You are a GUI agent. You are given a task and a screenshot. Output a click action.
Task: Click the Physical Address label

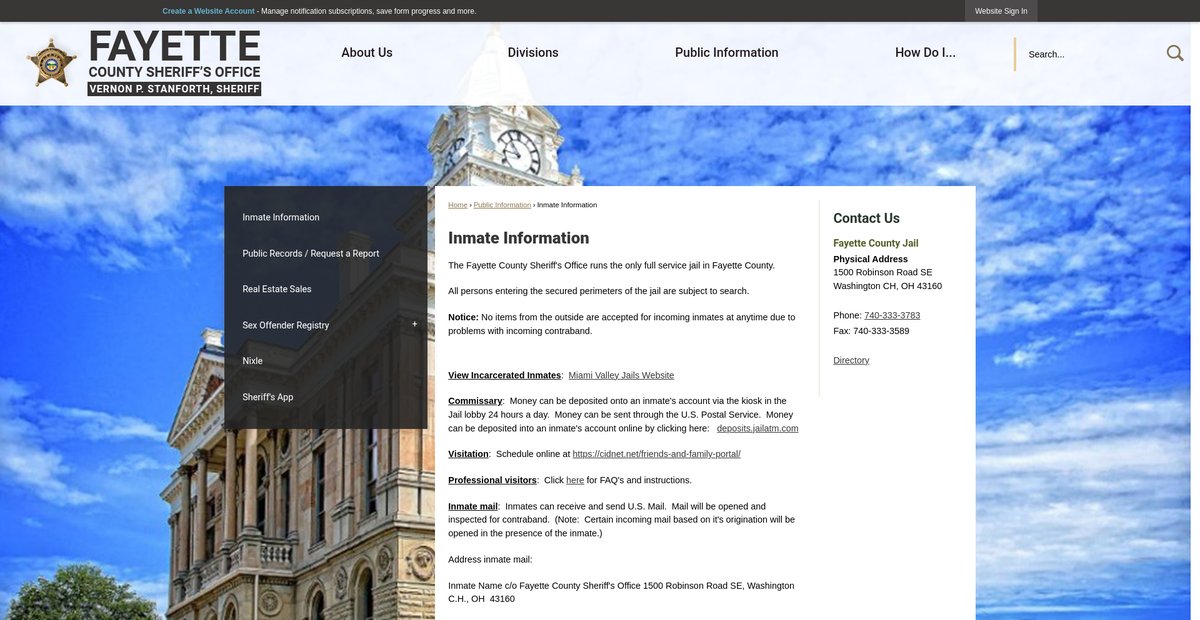tap(870, 259)
